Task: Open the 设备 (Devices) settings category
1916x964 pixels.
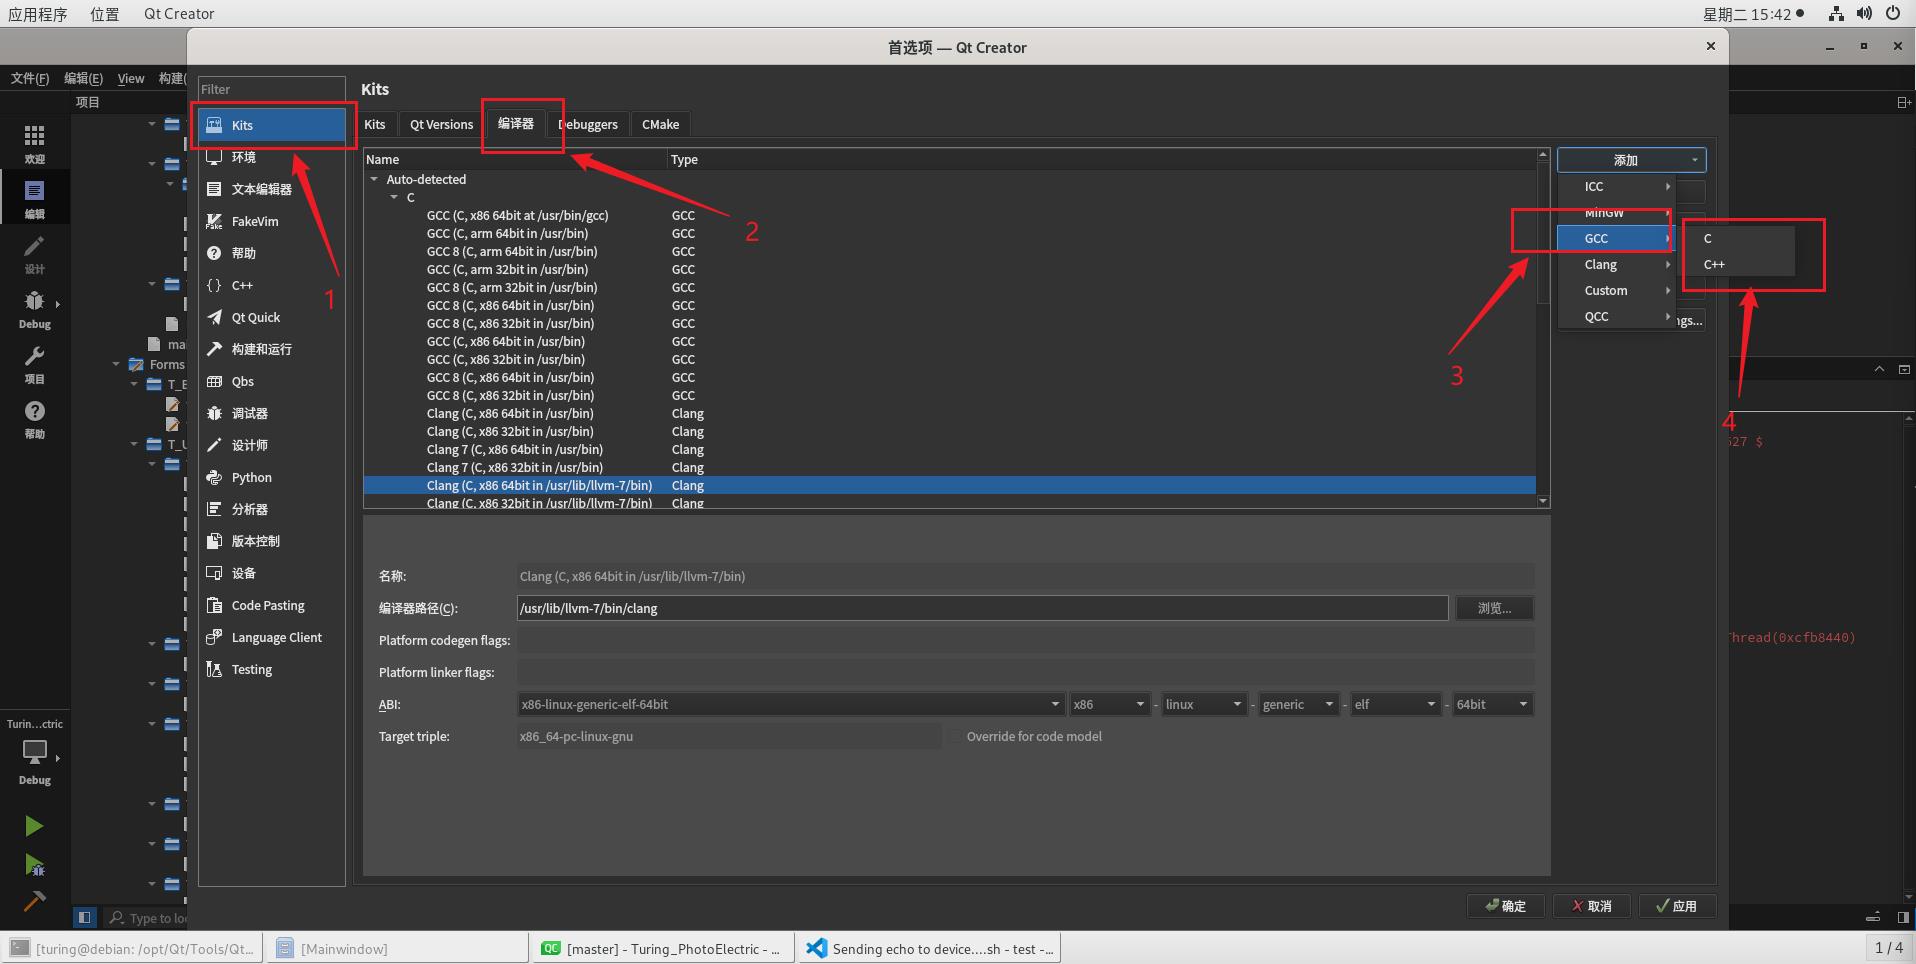Action: (272, 573)
